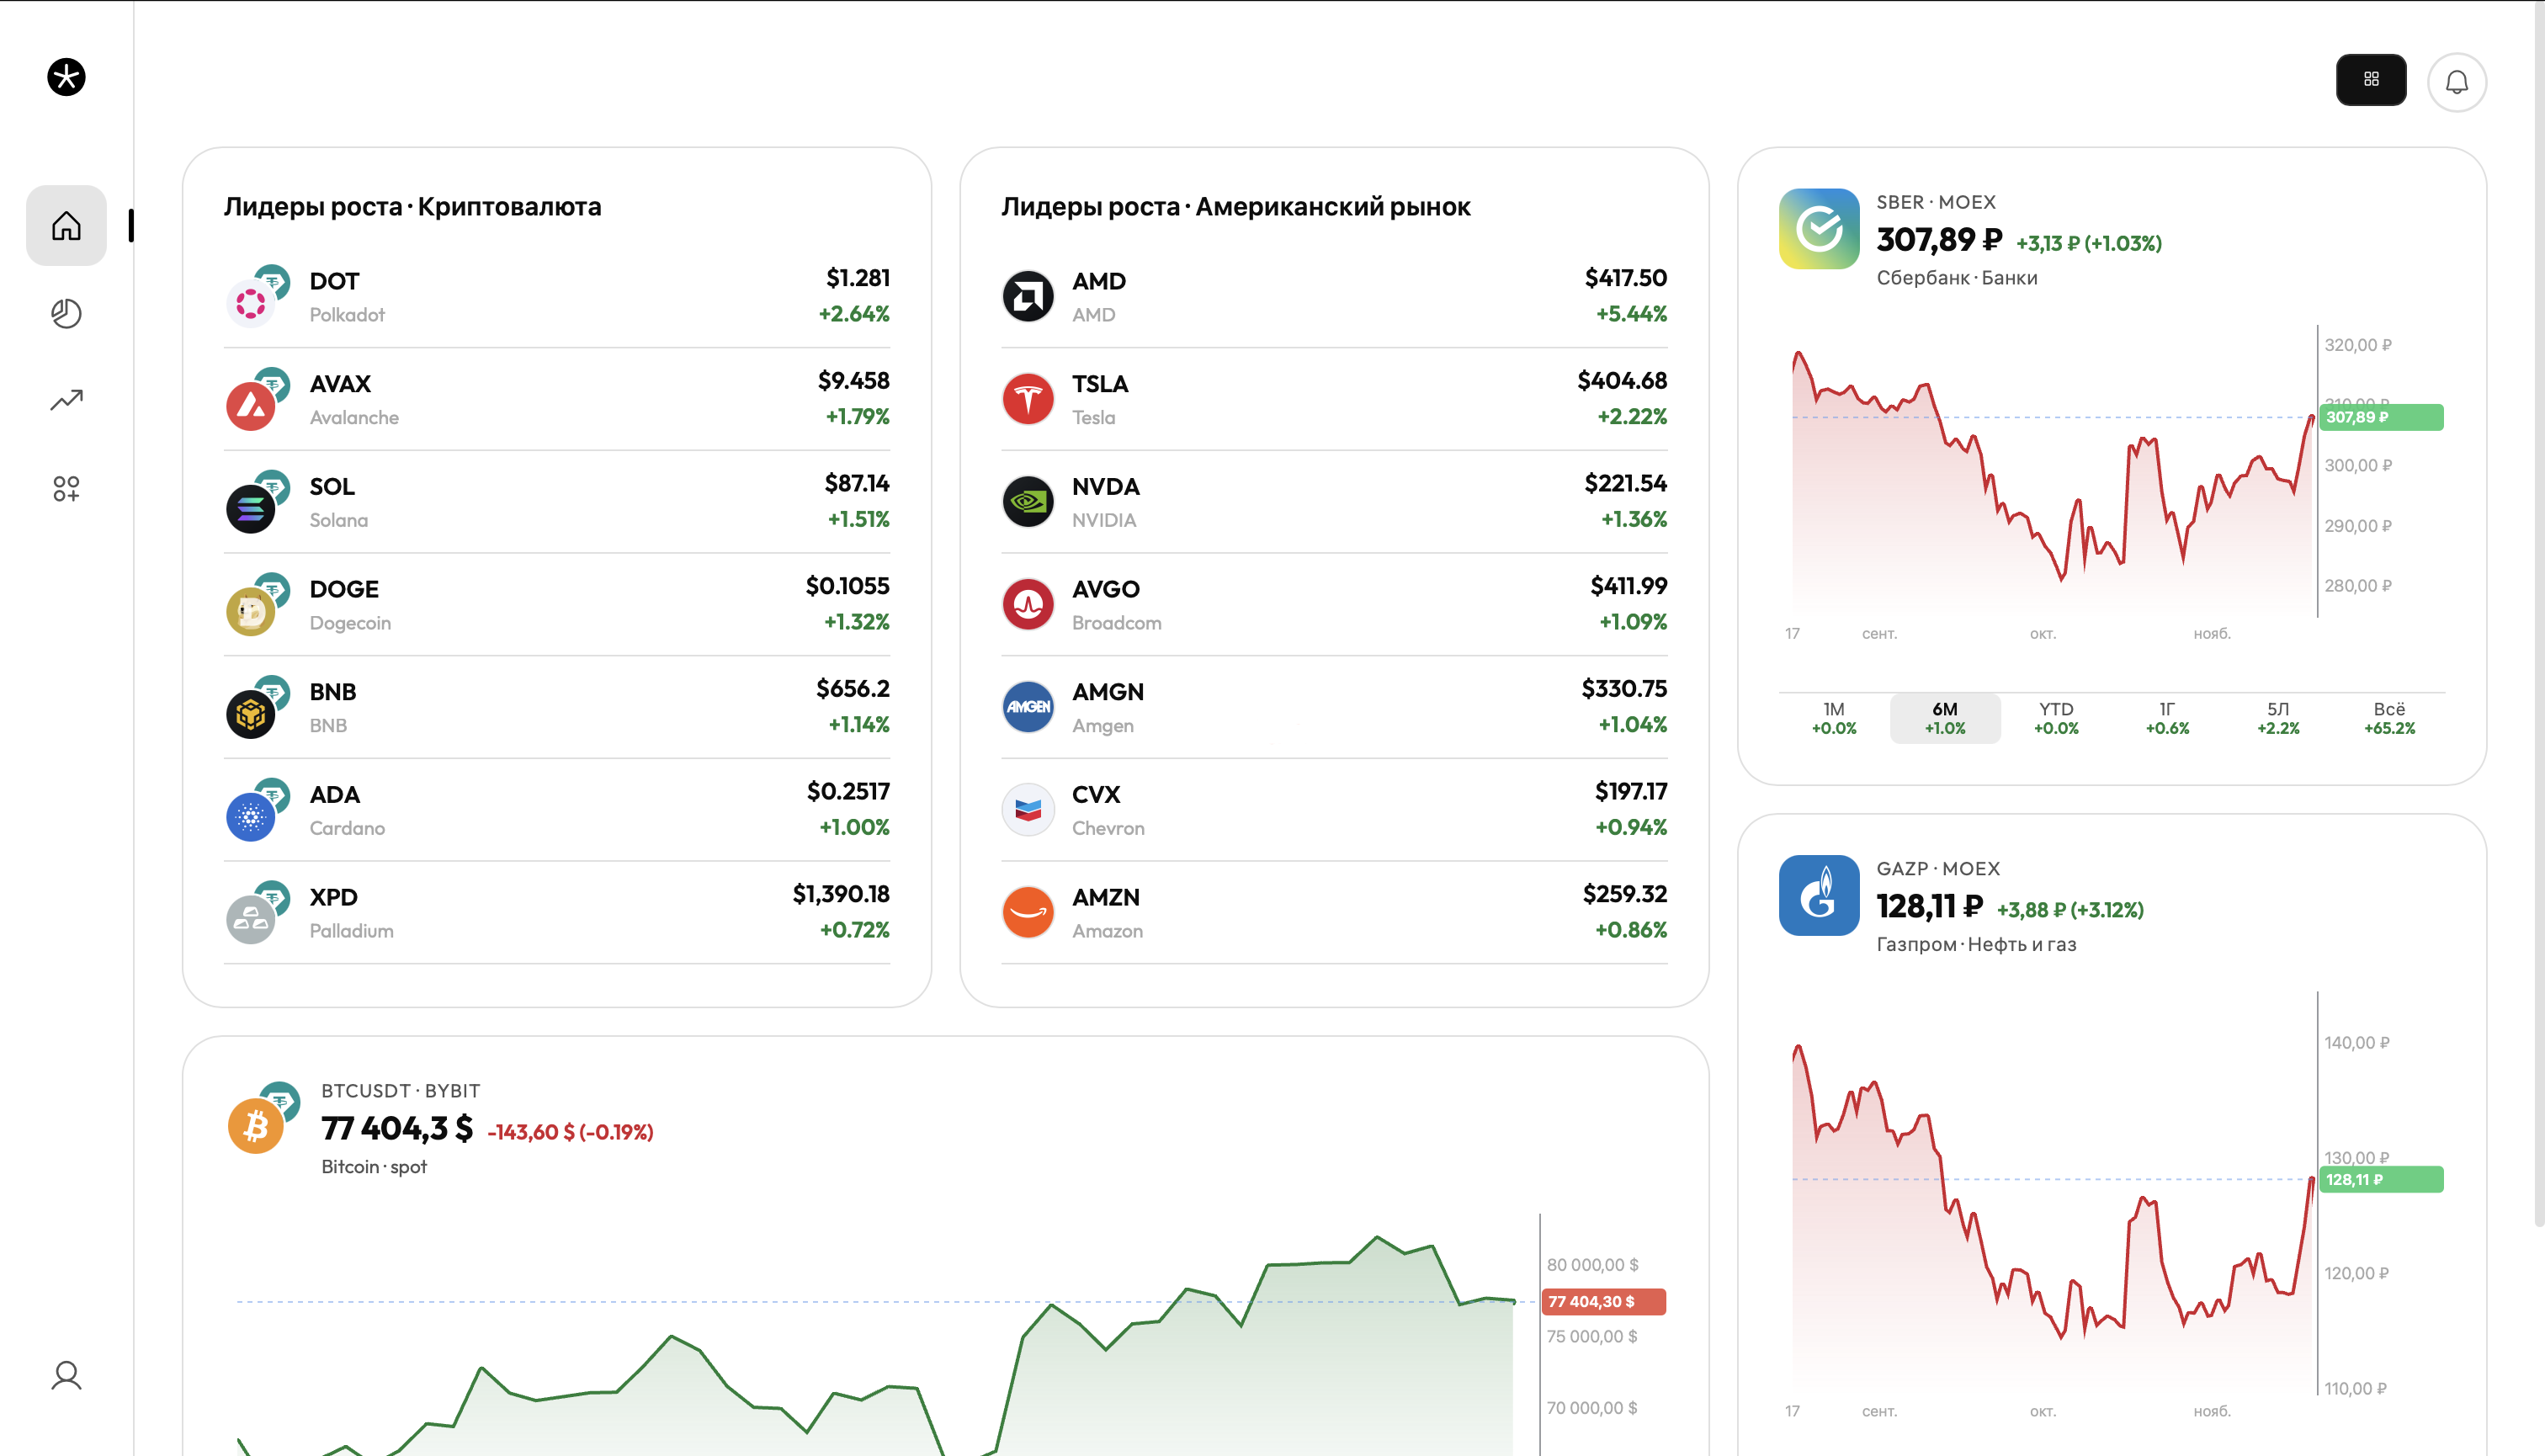The width and height of the screenshot is (2545, 1456).
Task: Click the Газпром · Нефть и газ caption
Action: 1976,944
